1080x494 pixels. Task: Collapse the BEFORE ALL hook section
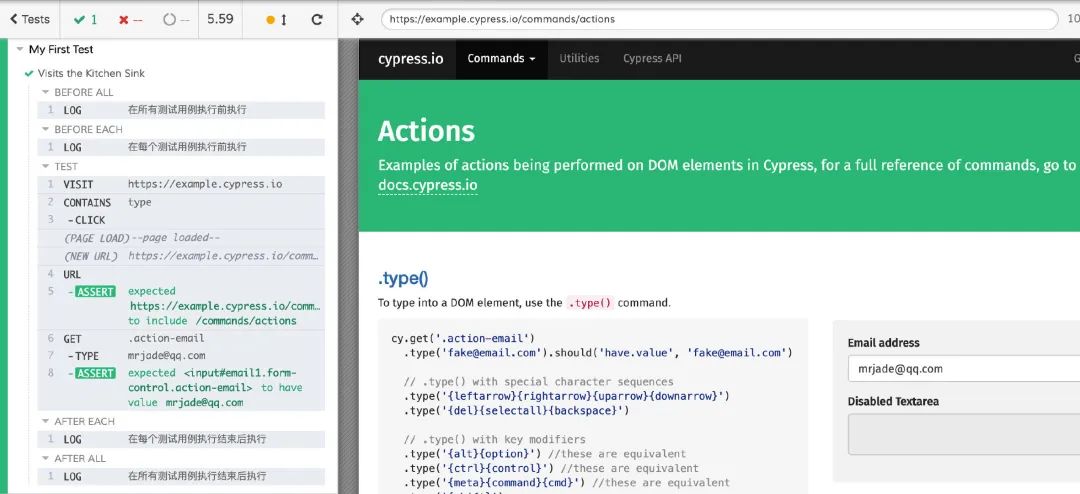pos(77,92)
